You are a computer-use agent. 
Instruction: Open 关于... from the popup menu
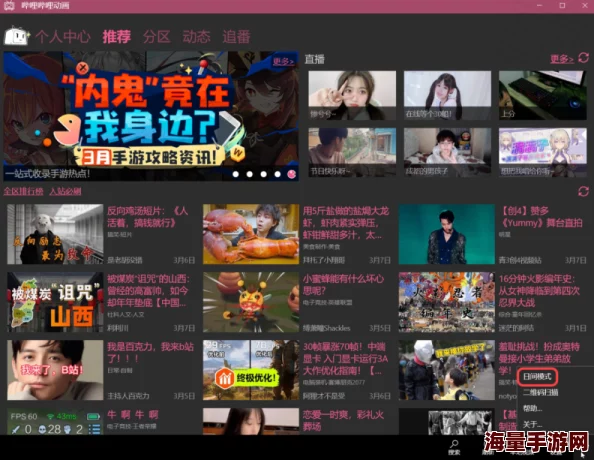click(x=533, y=424)
